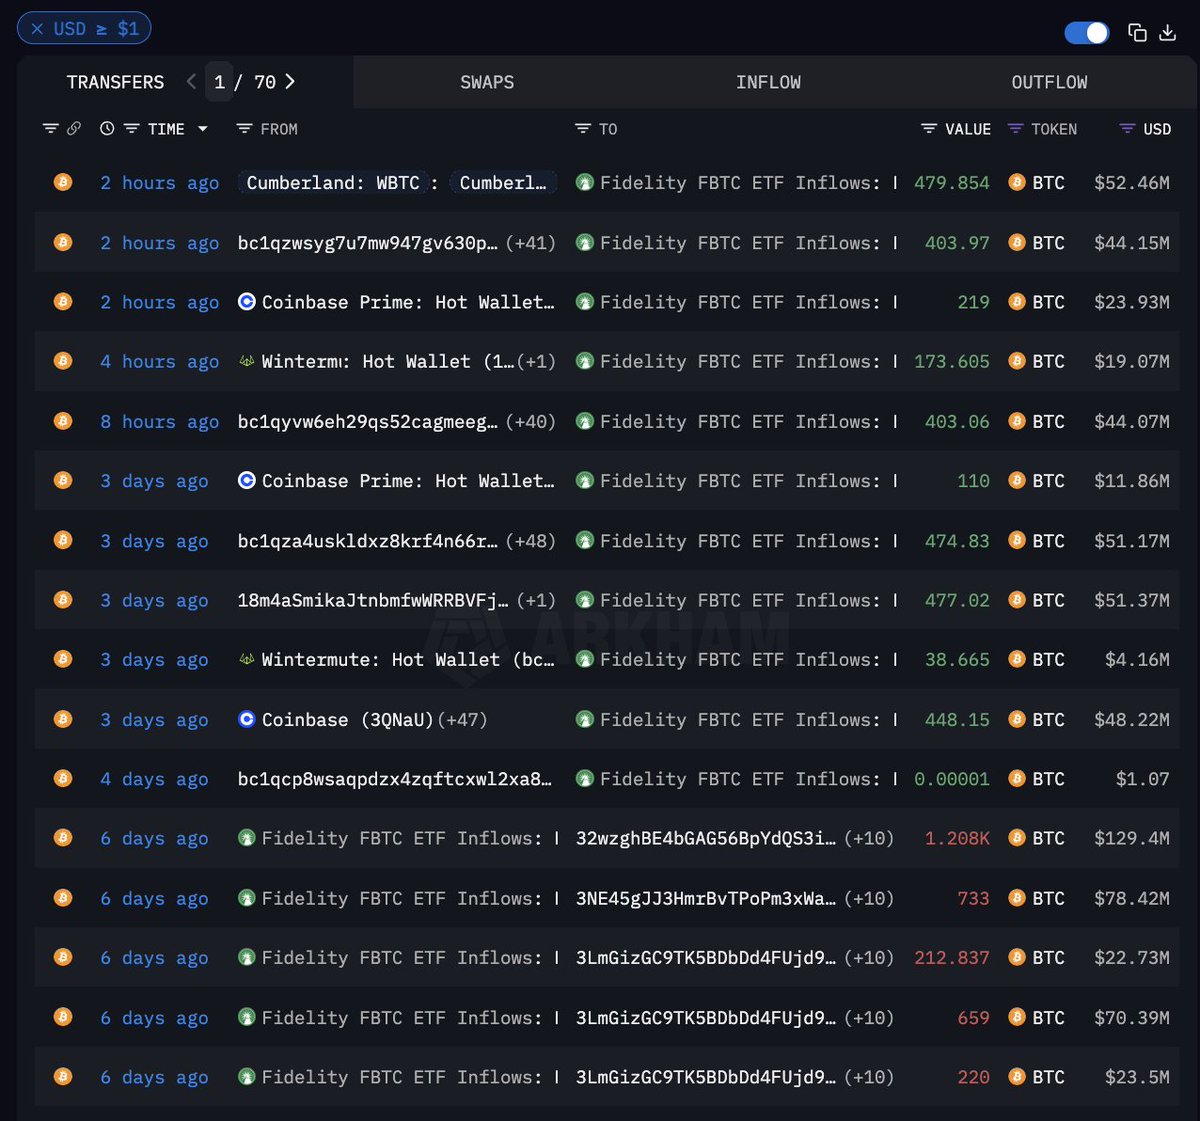
Task: Expand the (+48) additional senders
Action: (x=531, y=541)
